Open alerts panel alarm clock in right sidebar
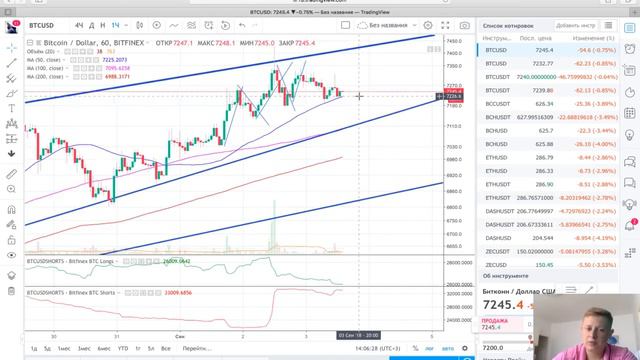640x360 pixels. tap(630, 49)
